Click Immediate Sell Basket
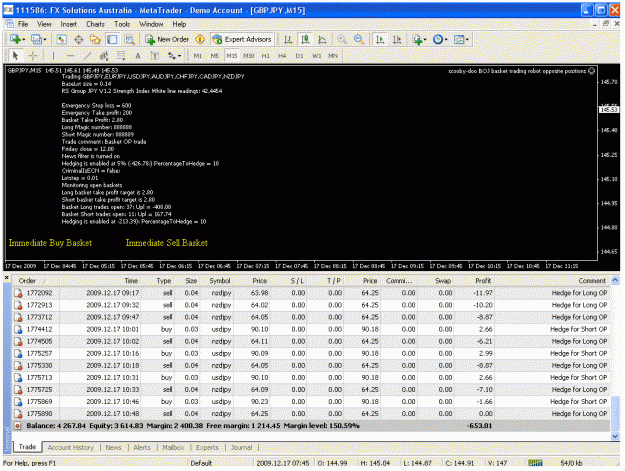This screenshot has width=625, height=471. point(167,243)
